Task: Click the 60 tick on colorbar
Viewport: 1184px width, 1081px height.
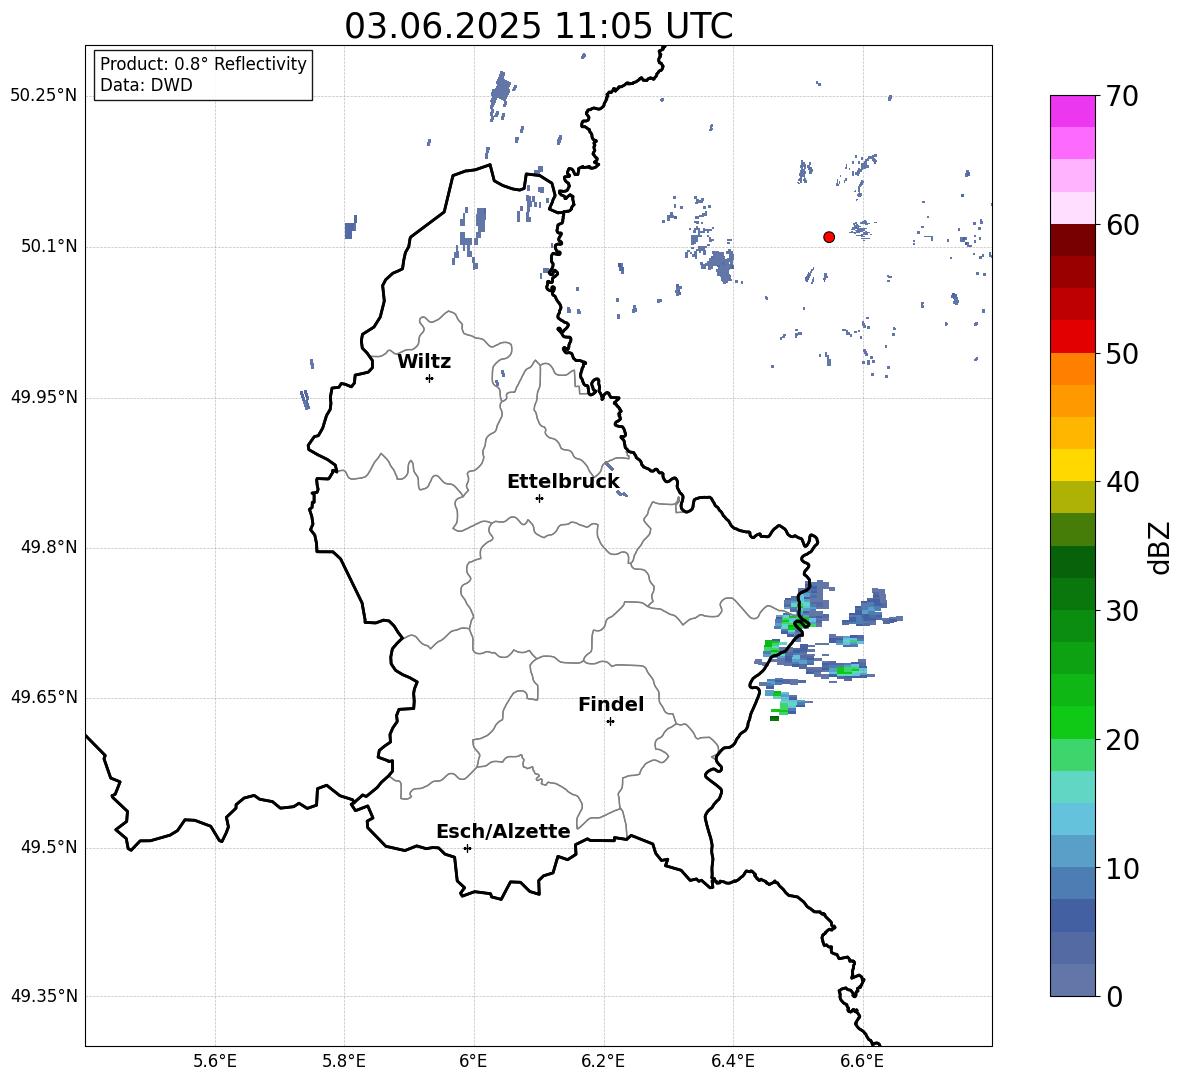Action: 1121,225
